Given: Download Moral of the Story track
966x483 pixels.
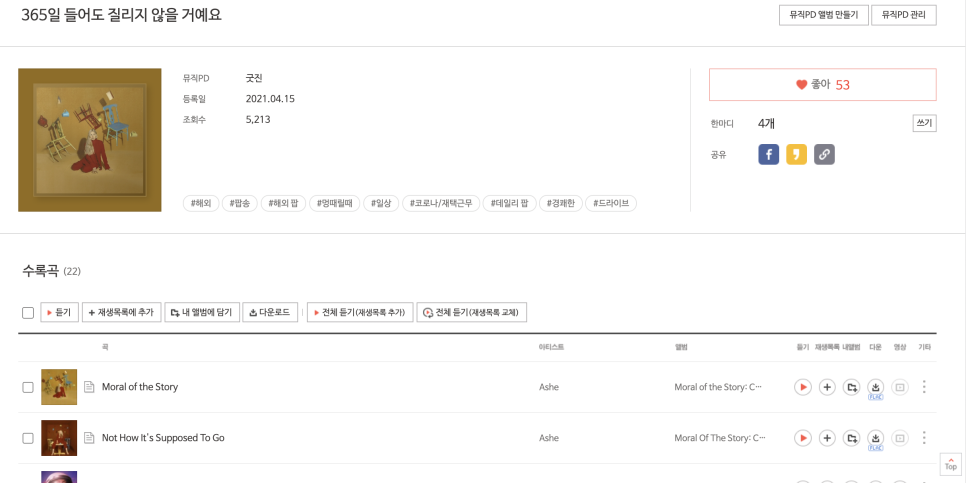Looking at the screenshot, I should (x=875, y=387).
